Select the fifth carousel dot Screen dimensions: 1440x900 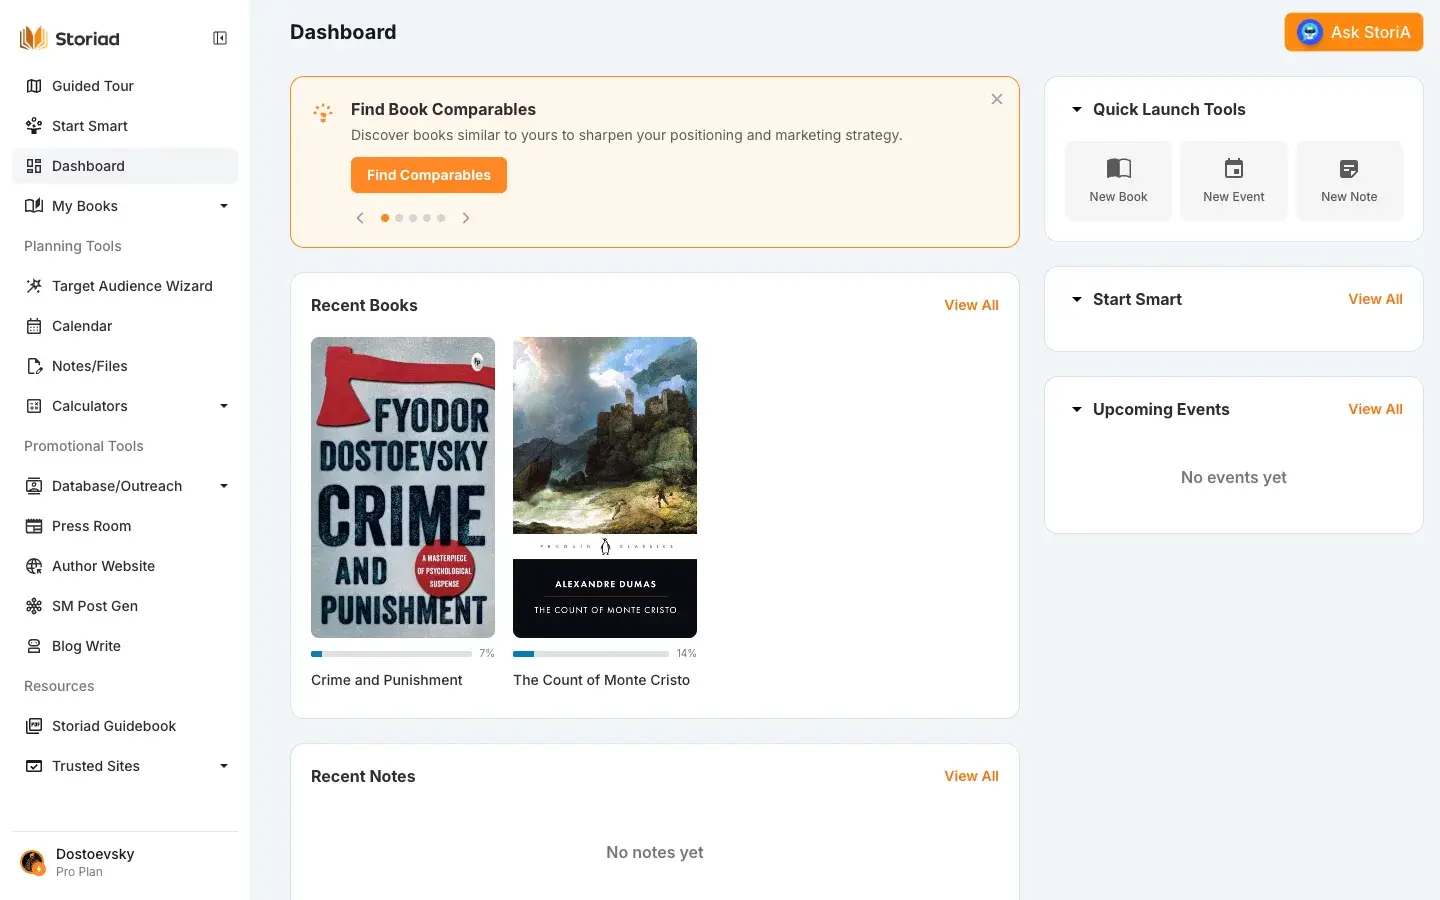click(x=441, y=218)
